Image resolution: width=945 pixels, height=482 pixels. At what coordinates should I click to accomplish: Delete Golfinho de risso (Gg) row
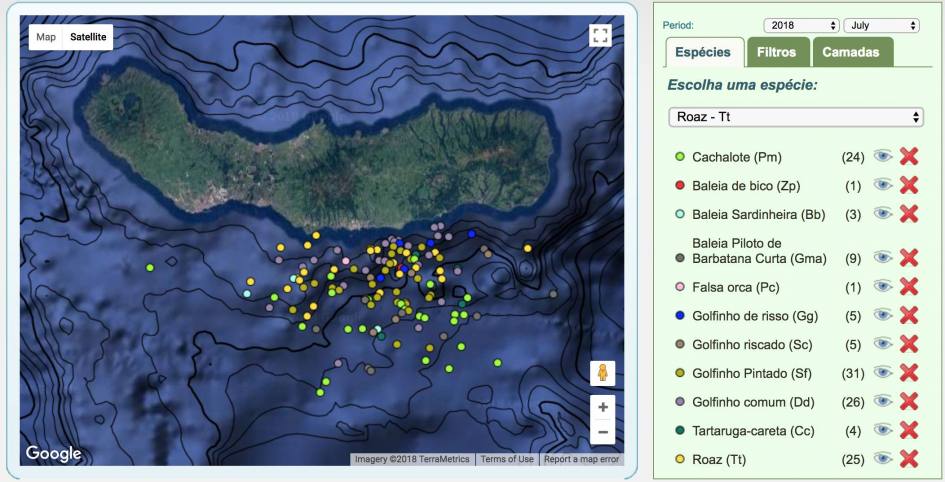point(909,315)
